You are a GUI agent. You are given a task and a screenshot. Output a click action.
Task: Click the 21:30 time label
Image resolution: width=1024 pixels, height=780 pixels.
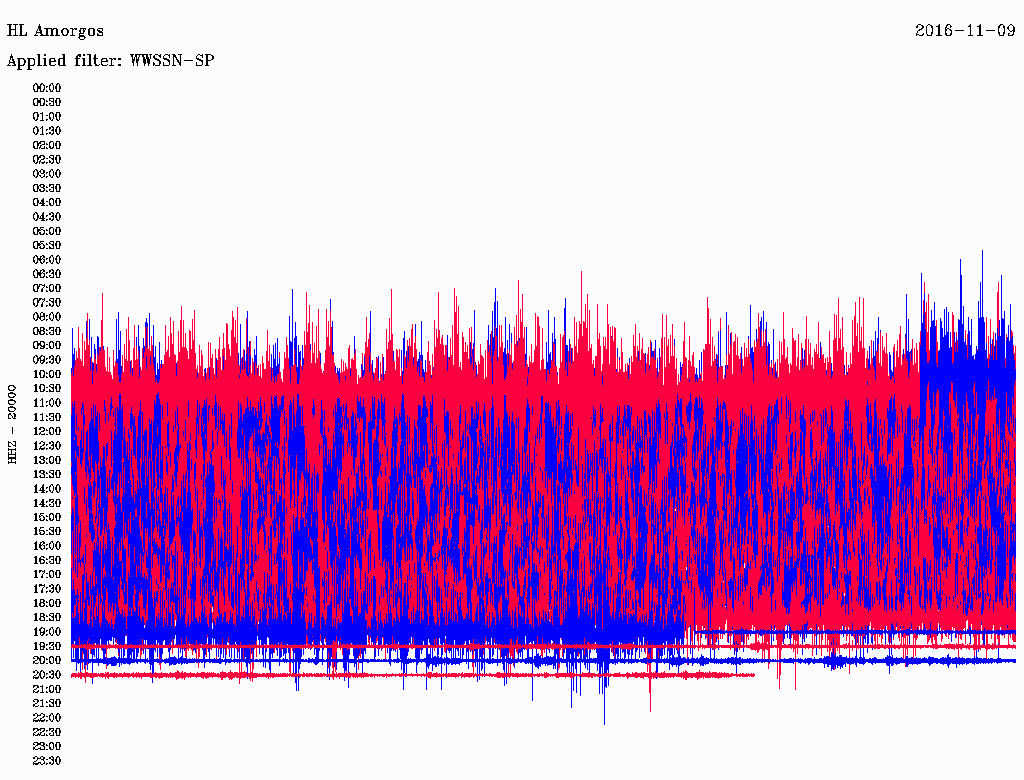click(x=47, y=704)
